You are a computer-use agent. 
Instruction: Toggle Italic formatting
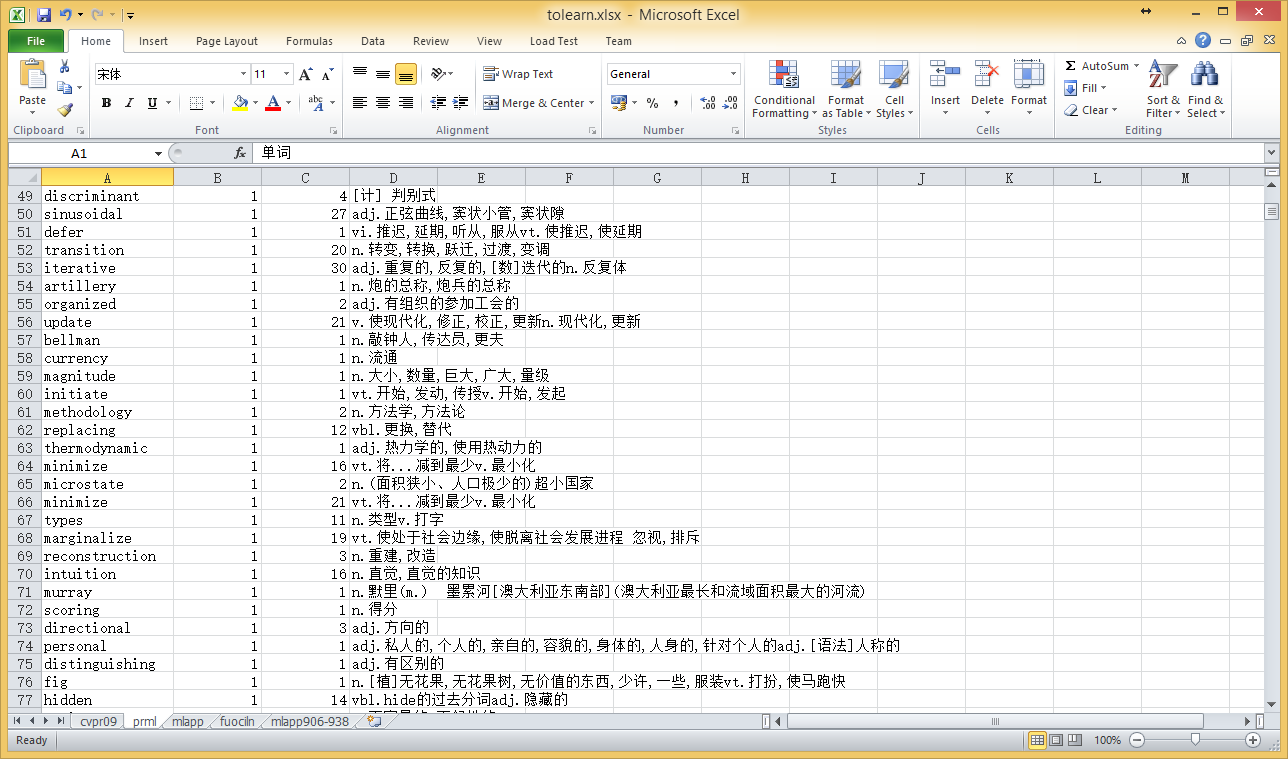click(x=129, y=103)
